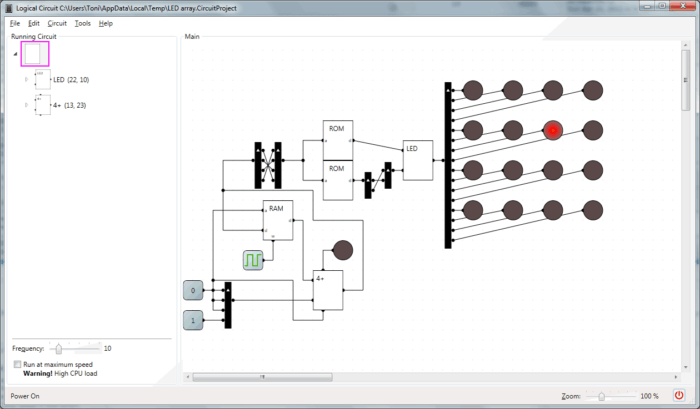Select the tall splitter feeding the LED matrix
Image resolution: width=700 pixels, height=409 pixels.
(x=448, y=165)
